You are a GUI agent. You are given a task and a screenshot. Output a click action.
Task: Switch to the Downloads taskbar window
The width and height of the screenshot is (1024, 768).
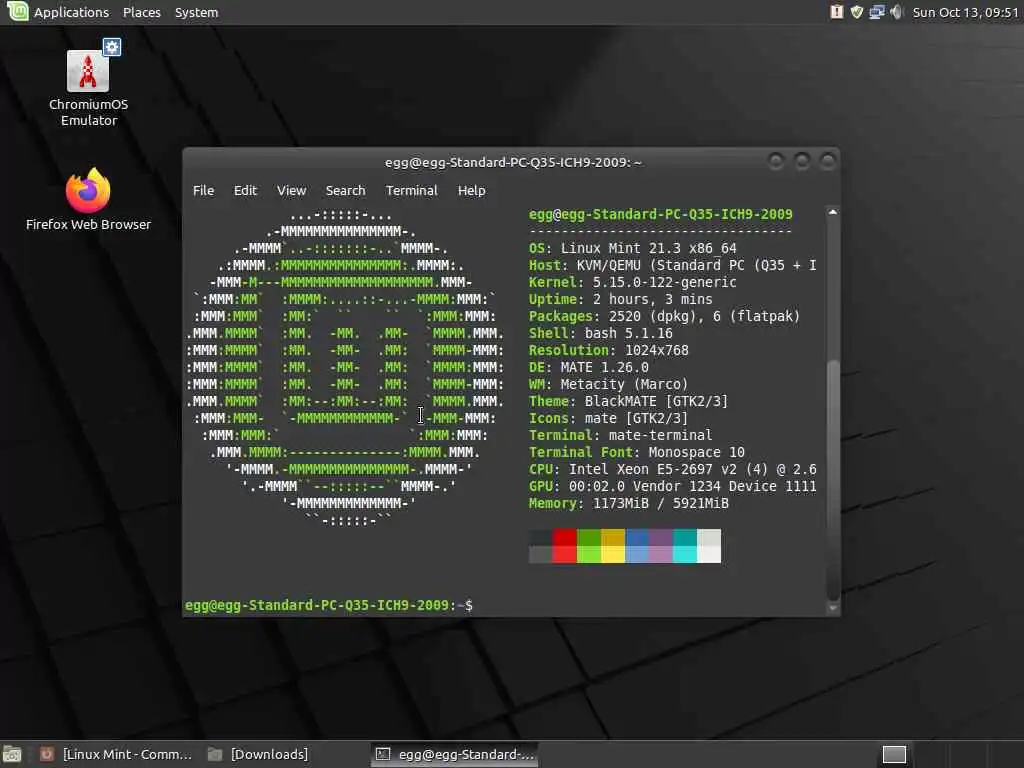(259, 754)
